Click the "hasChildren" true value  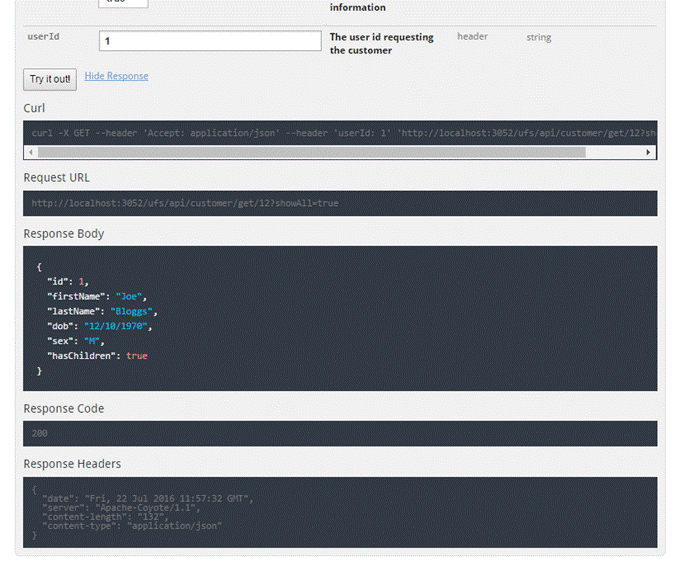(137, 356)
